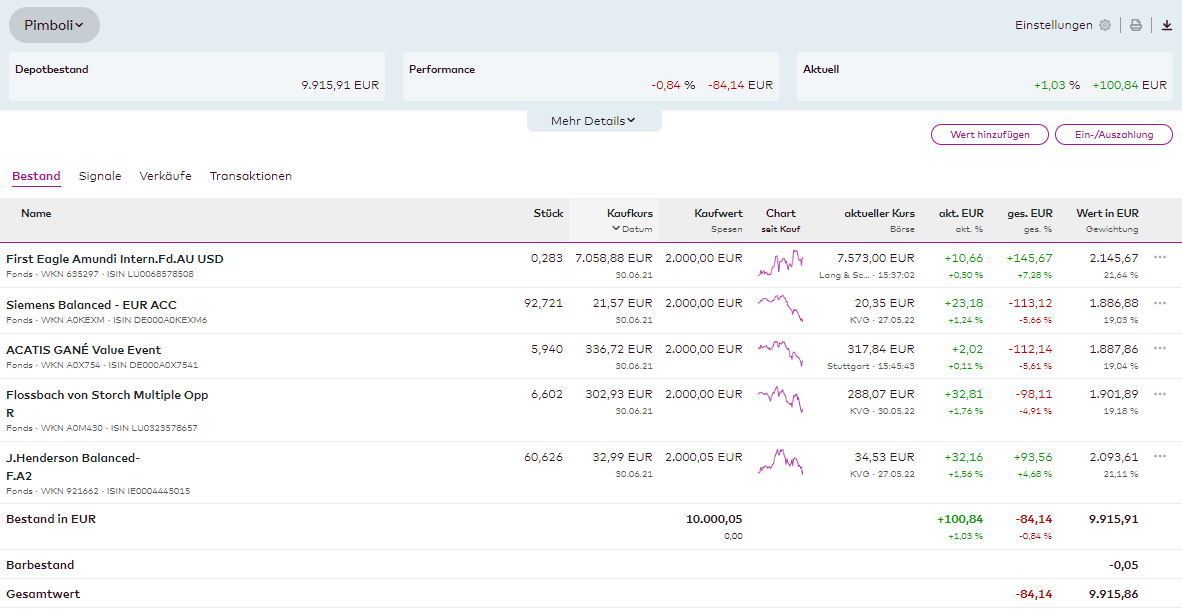Click the J.Henderson Balanced chart thumbnail
This screenshot has width=1182, height=615.
point(780,461)
